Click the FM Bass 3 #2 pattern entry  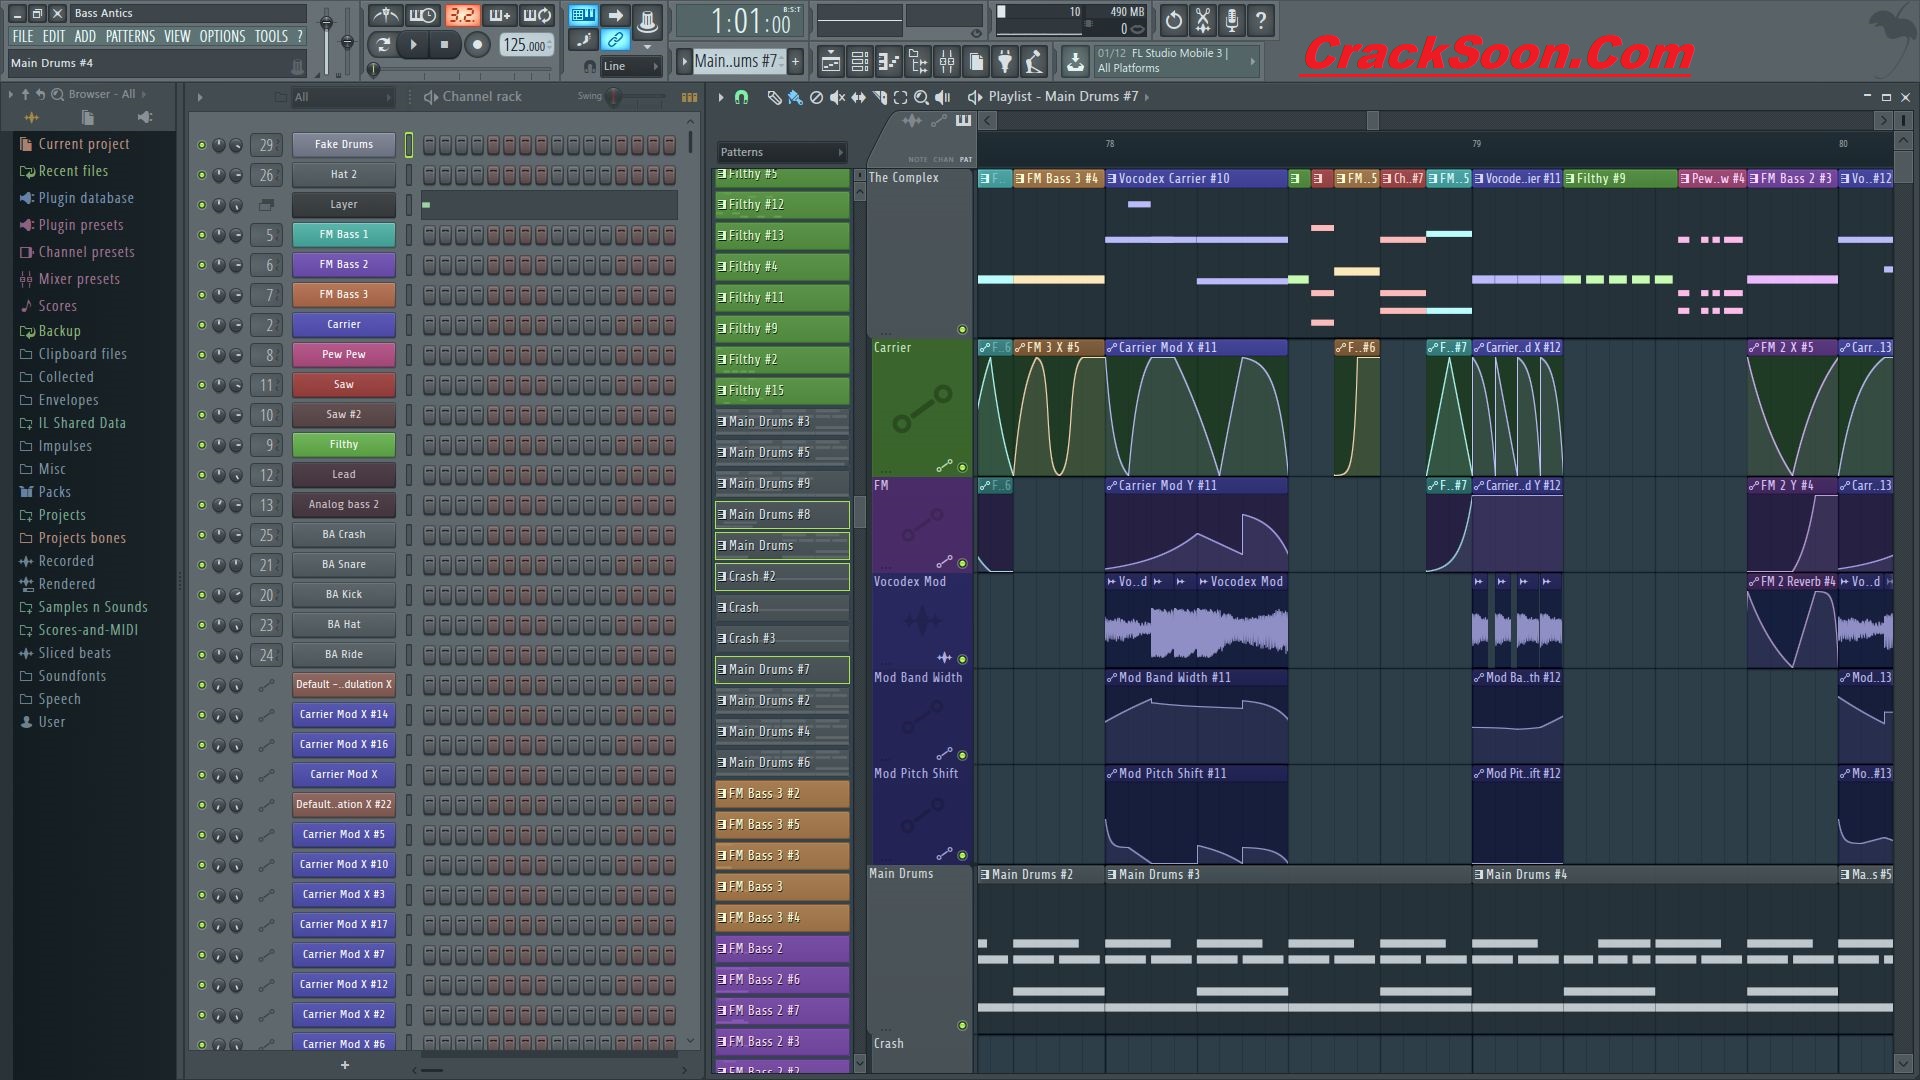[778, 793]
